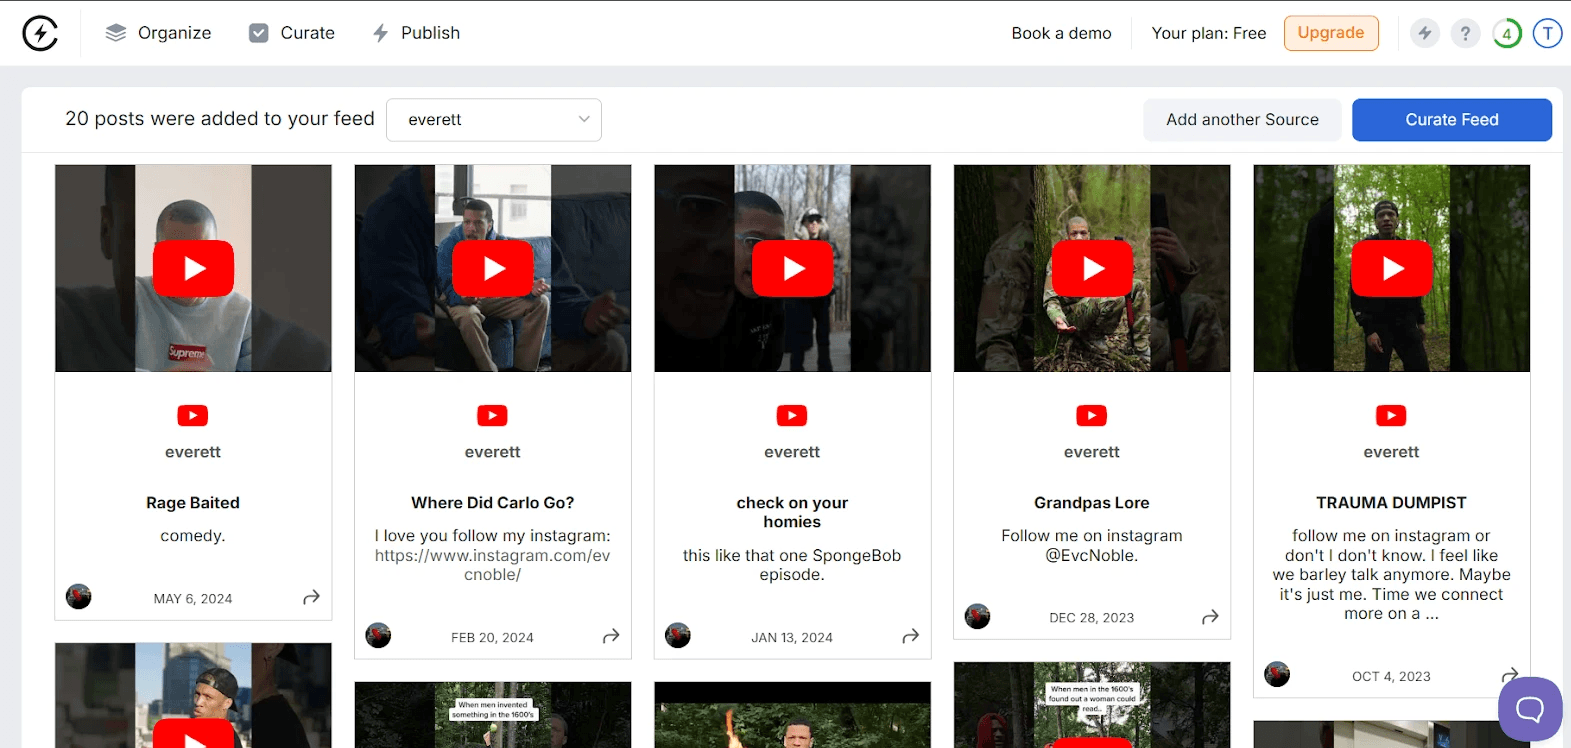
Task: Click author avatar on Rage Baited card
Action: click(79, 597)
